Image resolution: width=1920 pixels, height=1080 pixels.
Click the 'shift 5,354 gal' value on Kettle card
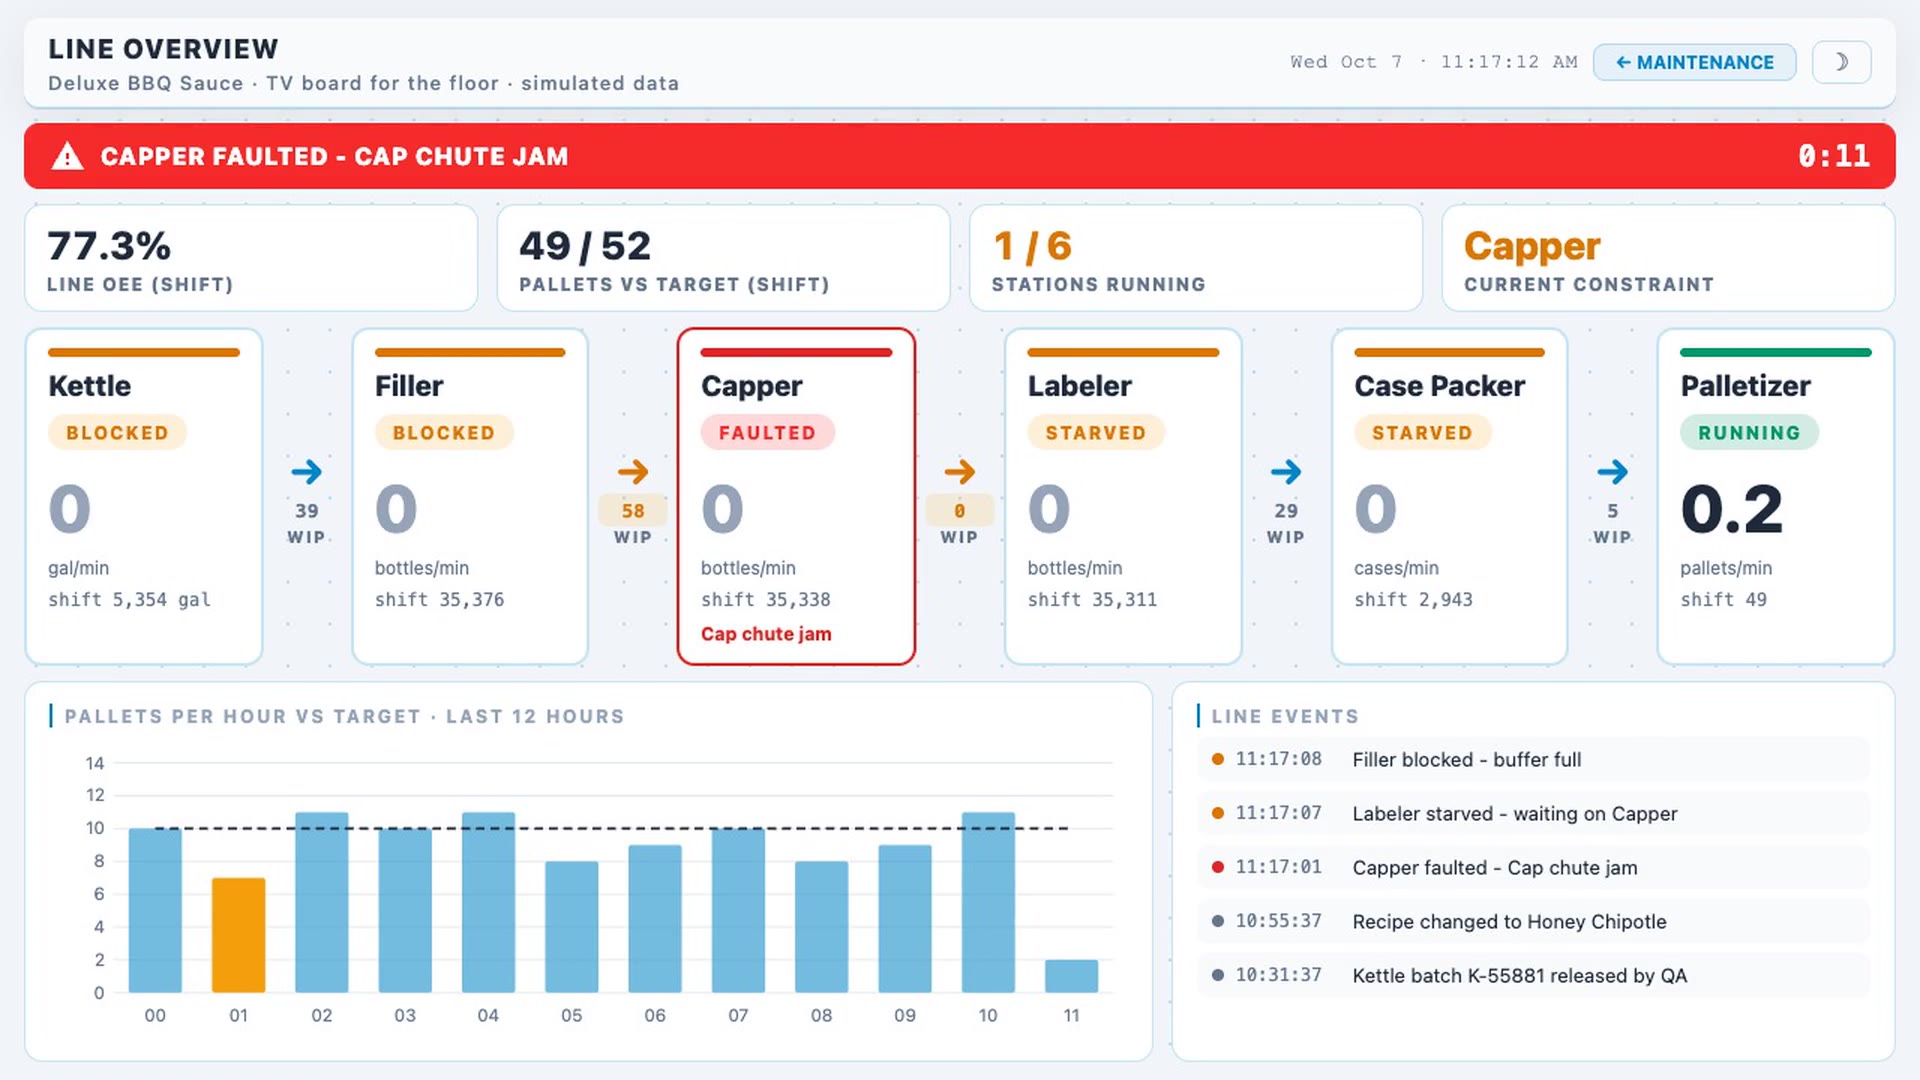tap(129, 599)
